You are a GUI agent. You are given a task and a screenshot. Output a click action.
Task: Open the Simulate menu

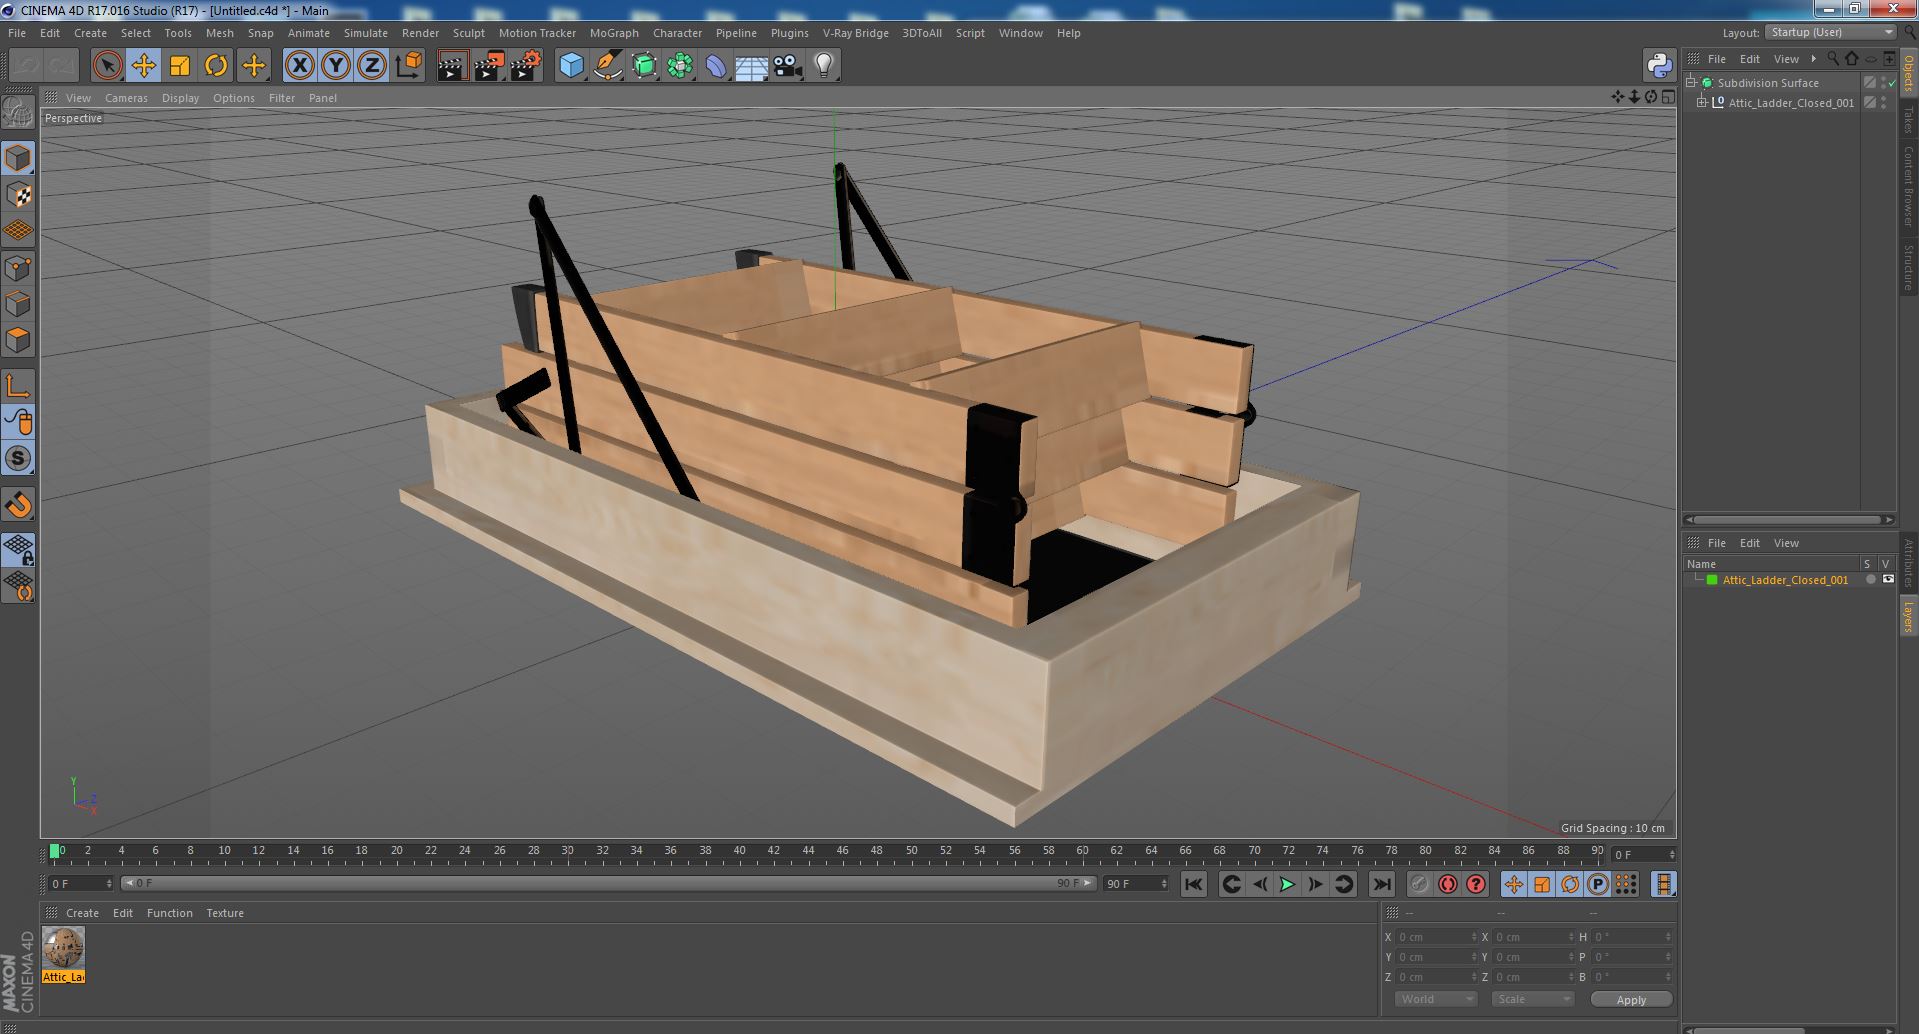pyautogui.click(x=366, y=33)
